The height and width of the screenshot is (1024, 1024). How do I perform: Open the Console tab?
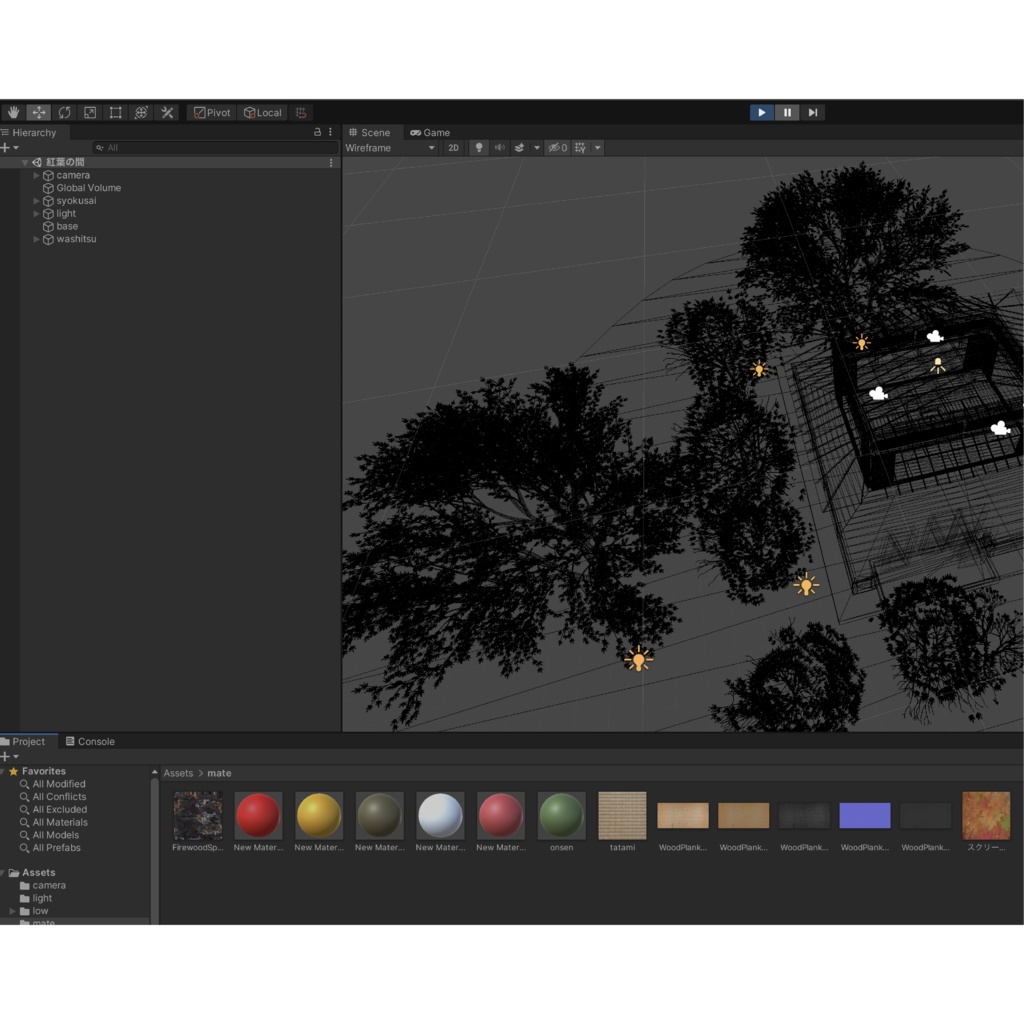[x=90, y=741]
